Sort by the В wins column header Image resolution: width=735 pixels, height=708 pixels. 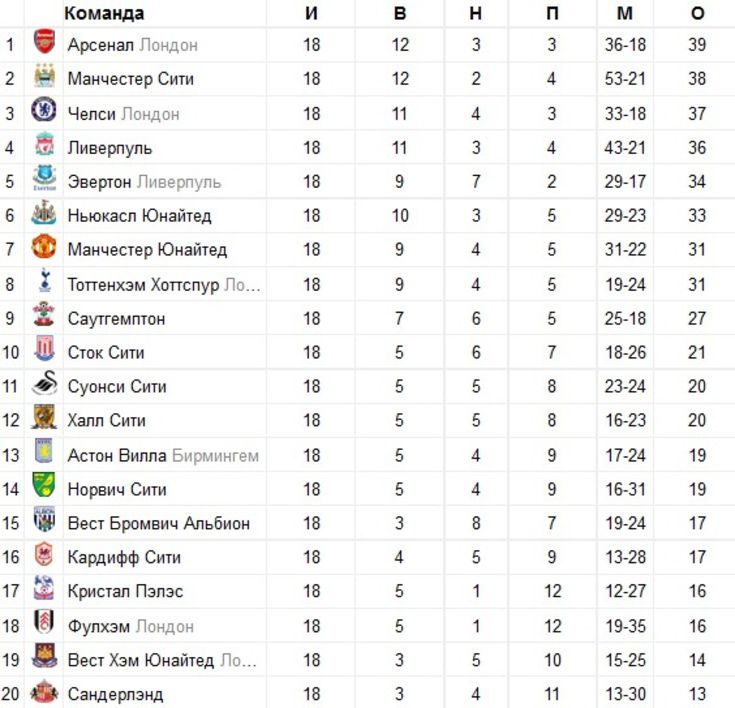[400, 13]
